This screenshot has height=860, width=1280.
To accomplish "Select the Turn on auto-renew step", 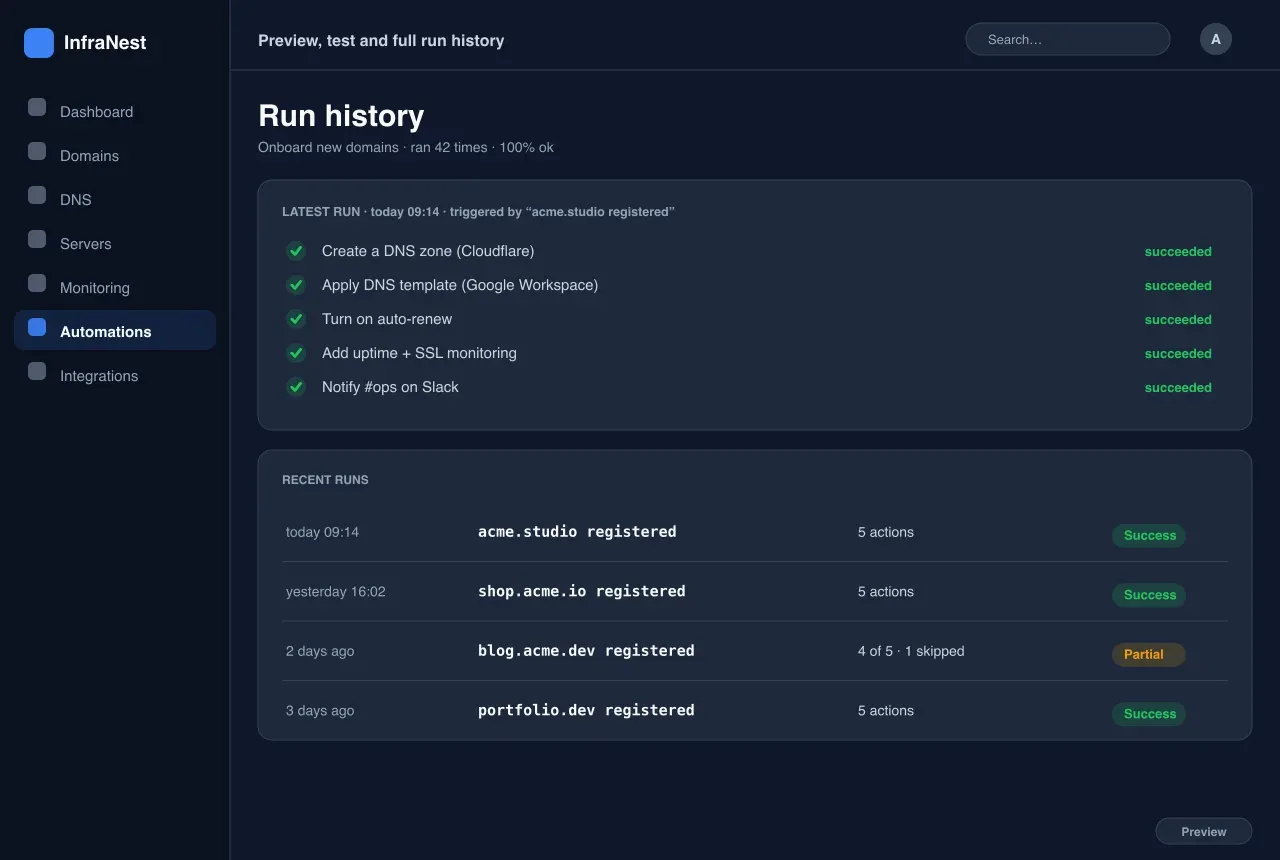I will click(387, 319).
